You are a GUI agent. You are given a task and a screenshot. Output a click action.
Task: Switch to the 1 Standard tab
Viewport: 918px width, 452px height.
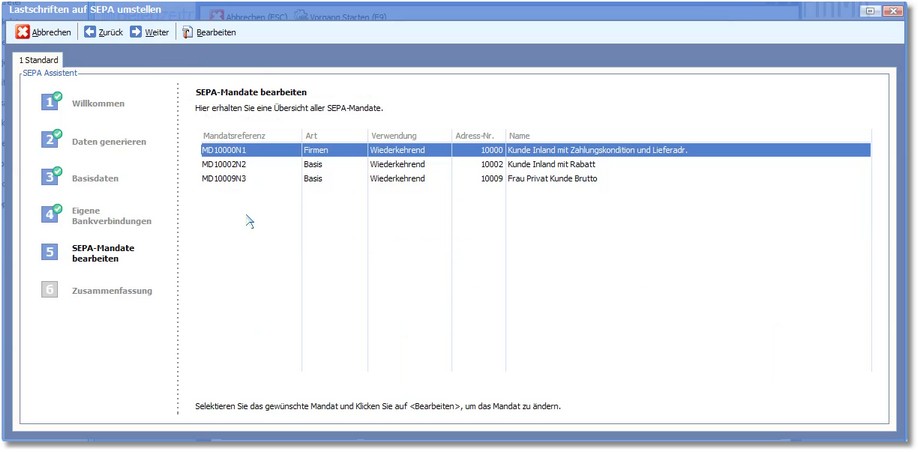click(x=39, y=61)
